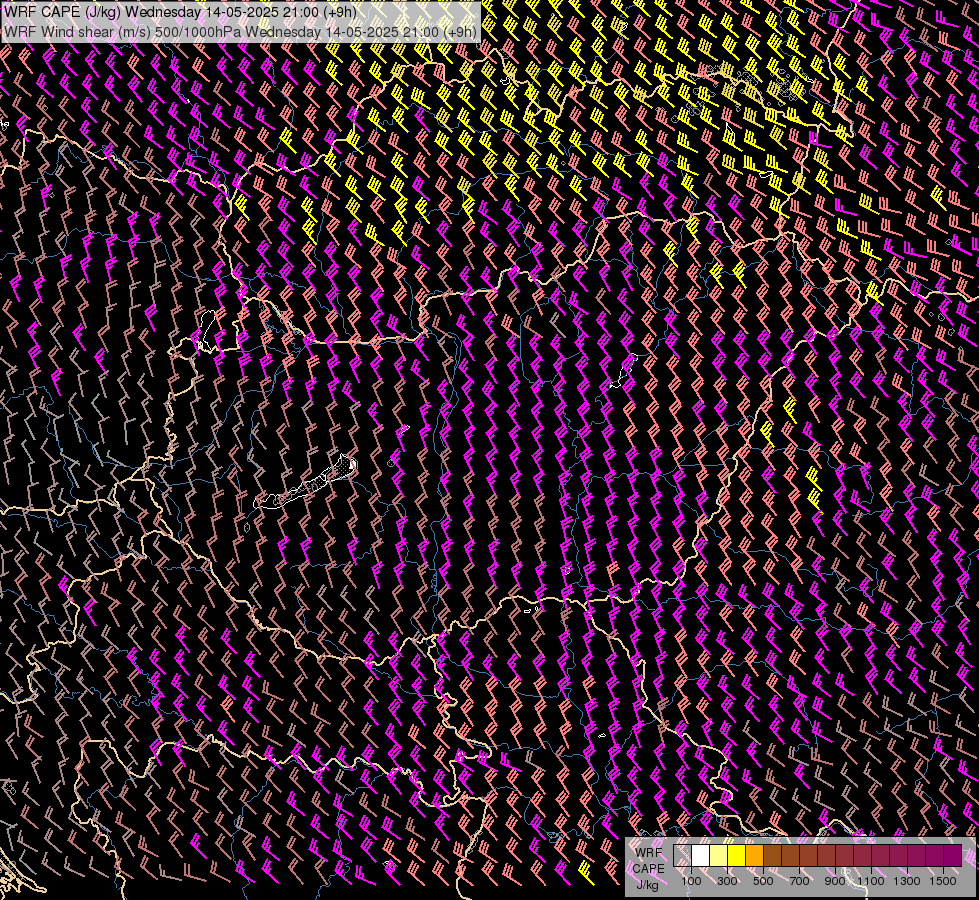The width and height of the screenshot is (979, 900).
Task: Select the pale yellow CAPE legend swatch
Action: [x=719, y=856]
